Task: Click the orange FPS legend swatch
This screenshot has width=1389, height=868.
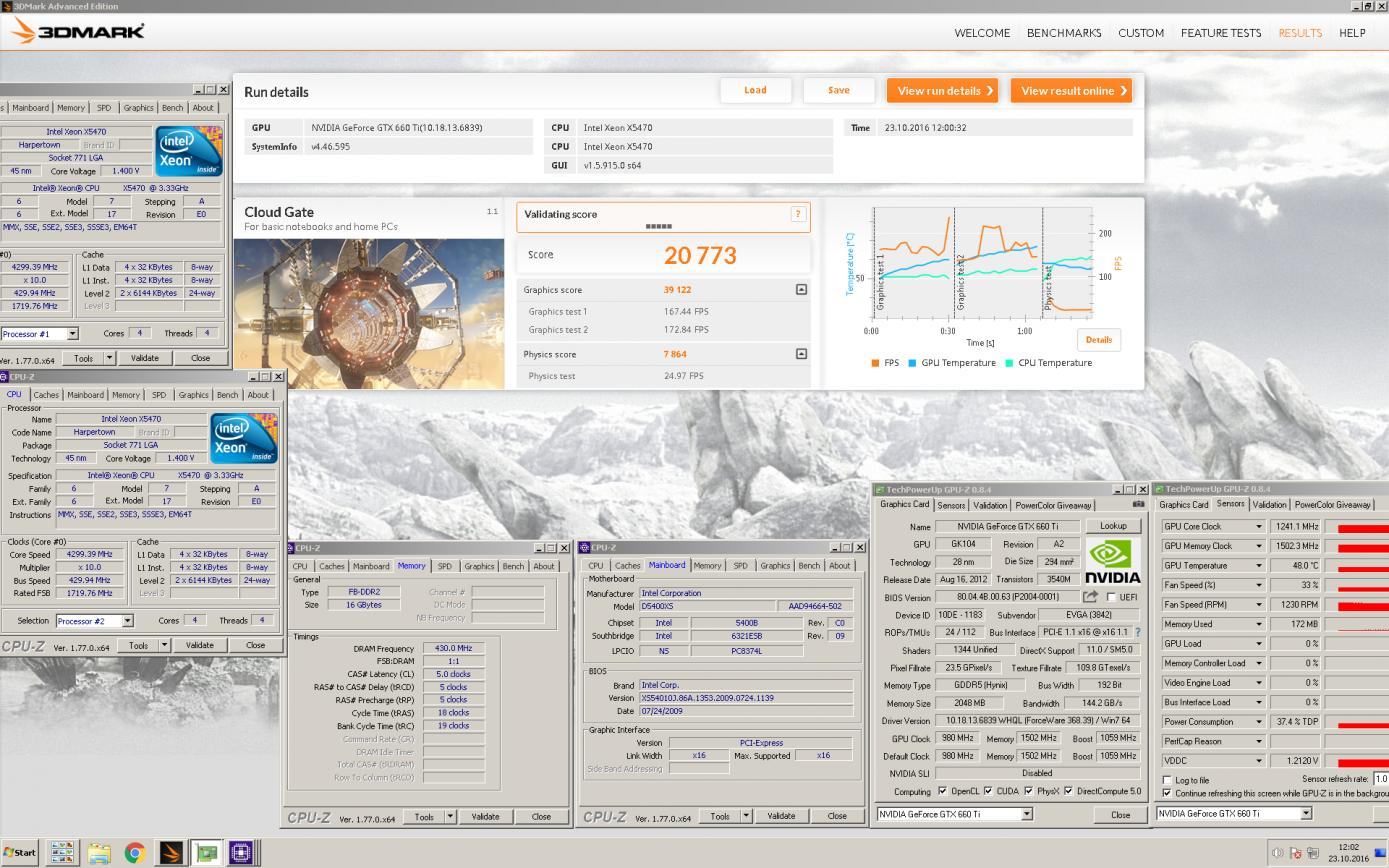Action: point(875,363)
